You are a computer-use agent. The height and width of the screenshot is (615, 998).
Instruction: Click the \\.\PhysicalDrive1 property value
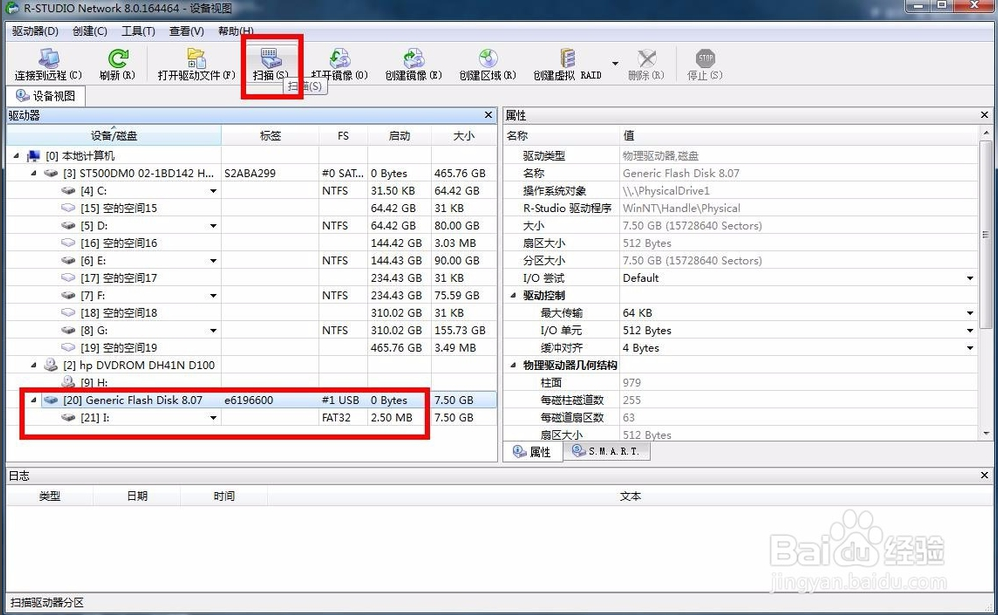point(666,190)
